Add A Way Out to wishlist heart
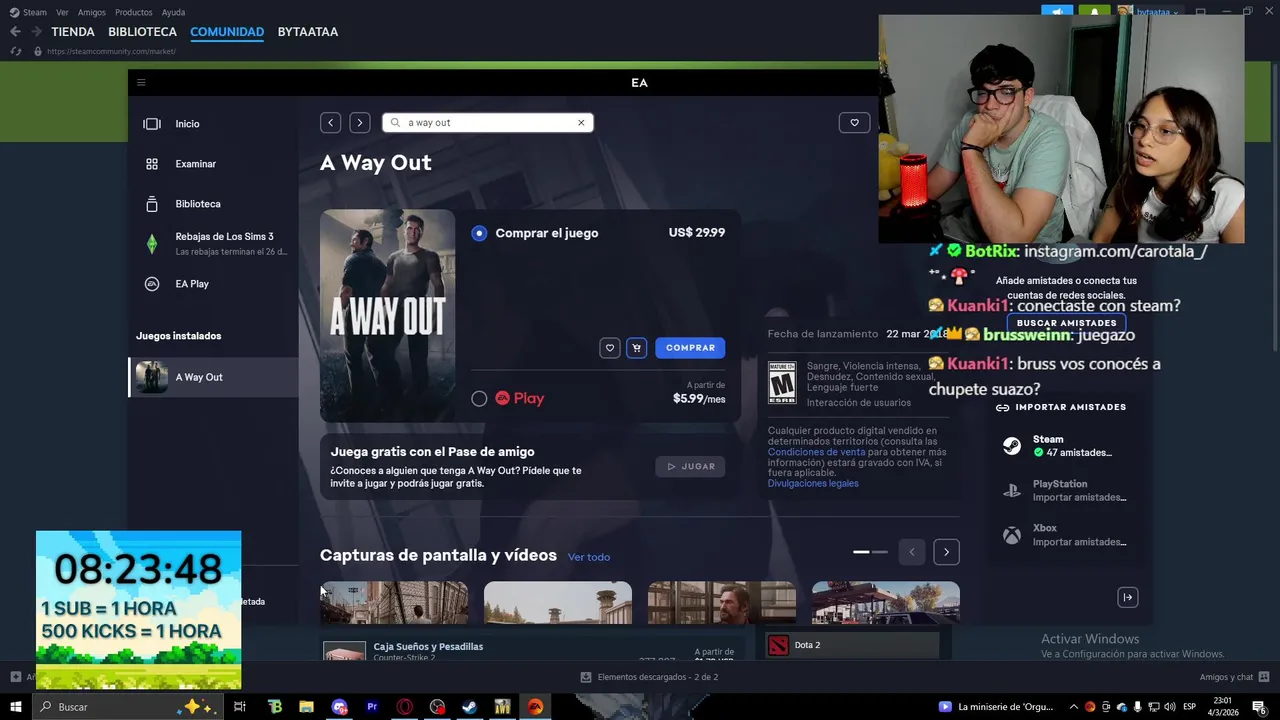1280x720 pixels. click(610, 348)
